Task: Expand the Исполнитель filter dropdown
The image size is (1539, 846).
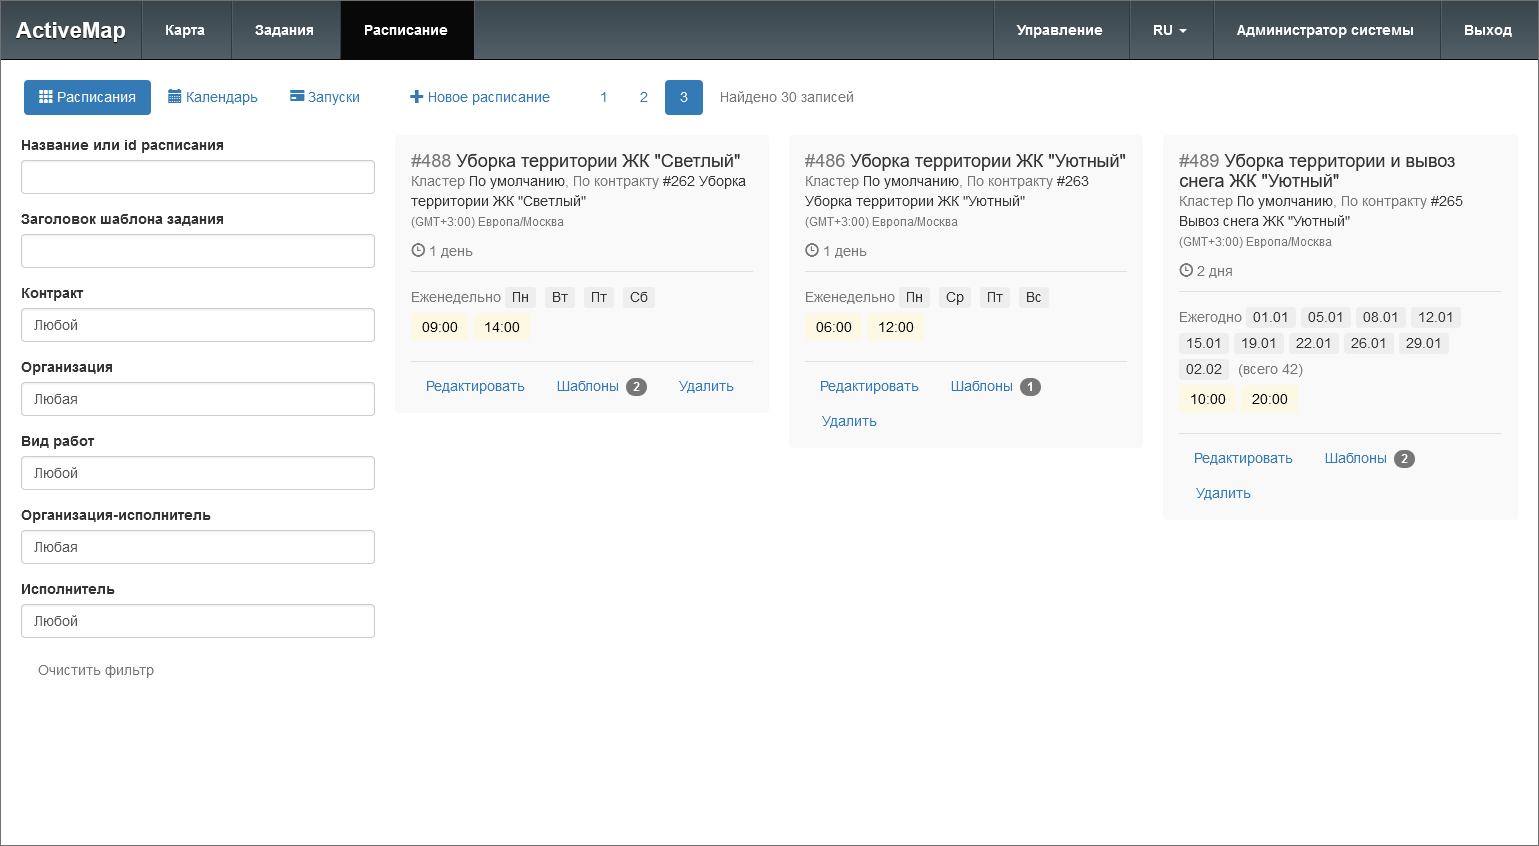Action: 198,621
